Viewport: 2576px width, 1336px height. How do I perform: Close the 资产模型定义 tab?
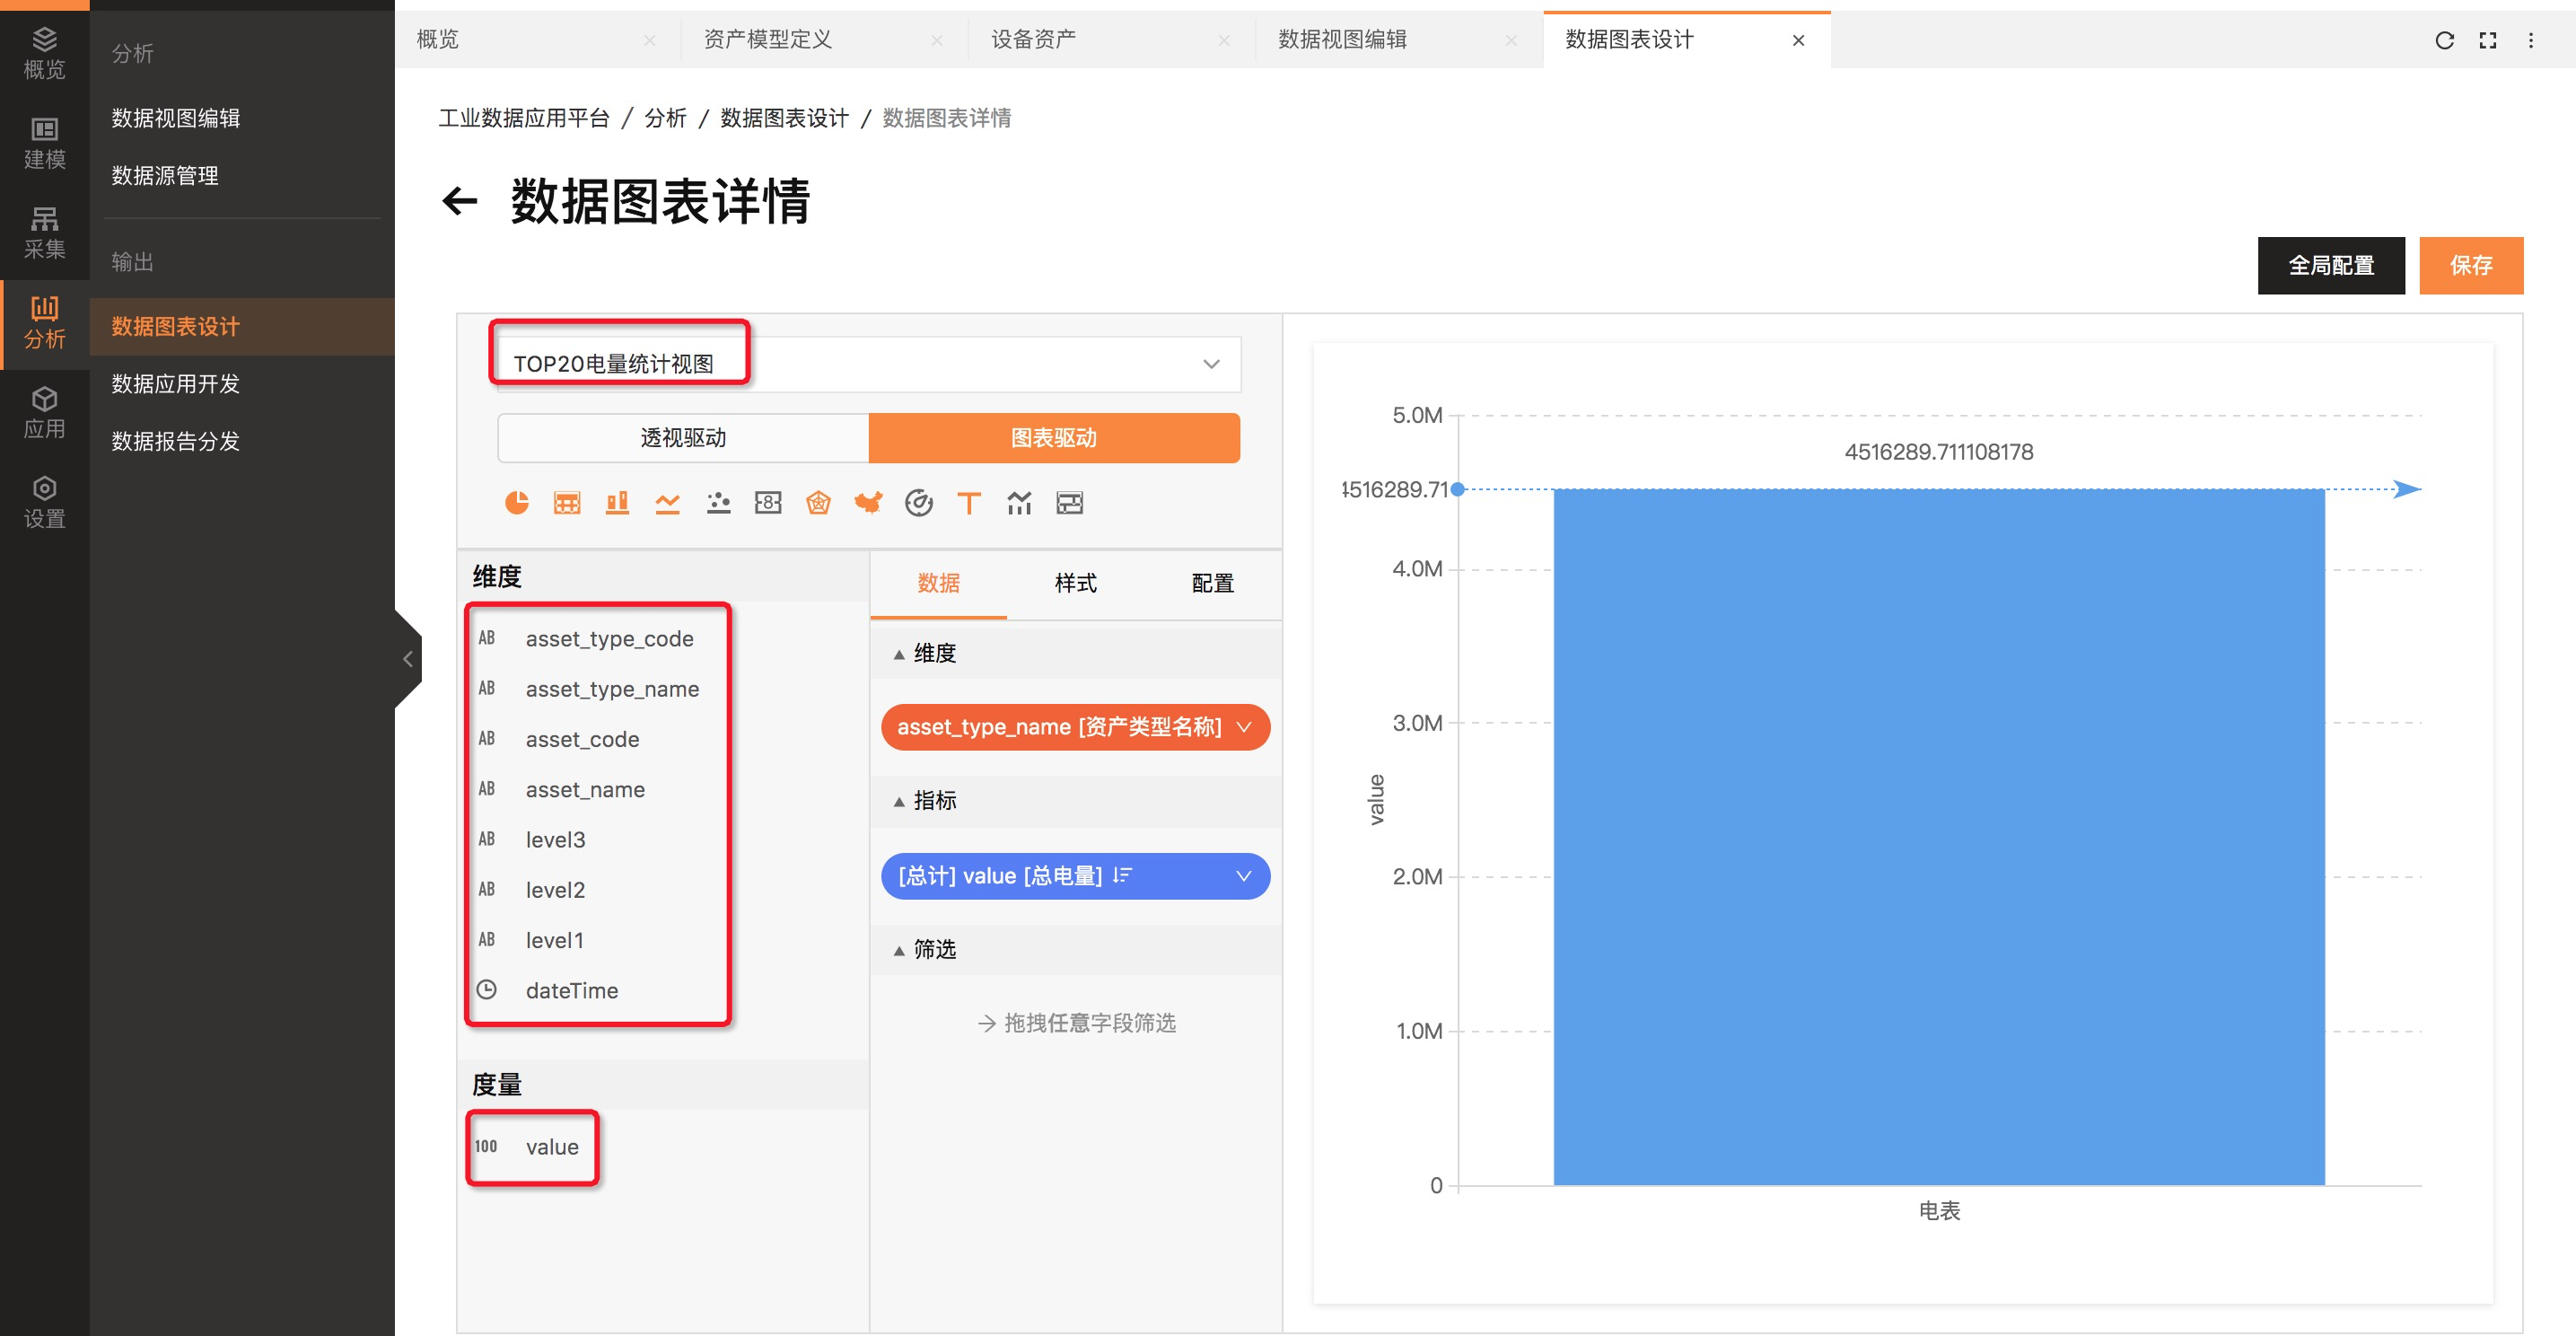pyautogui.click(x=937, y=40)
